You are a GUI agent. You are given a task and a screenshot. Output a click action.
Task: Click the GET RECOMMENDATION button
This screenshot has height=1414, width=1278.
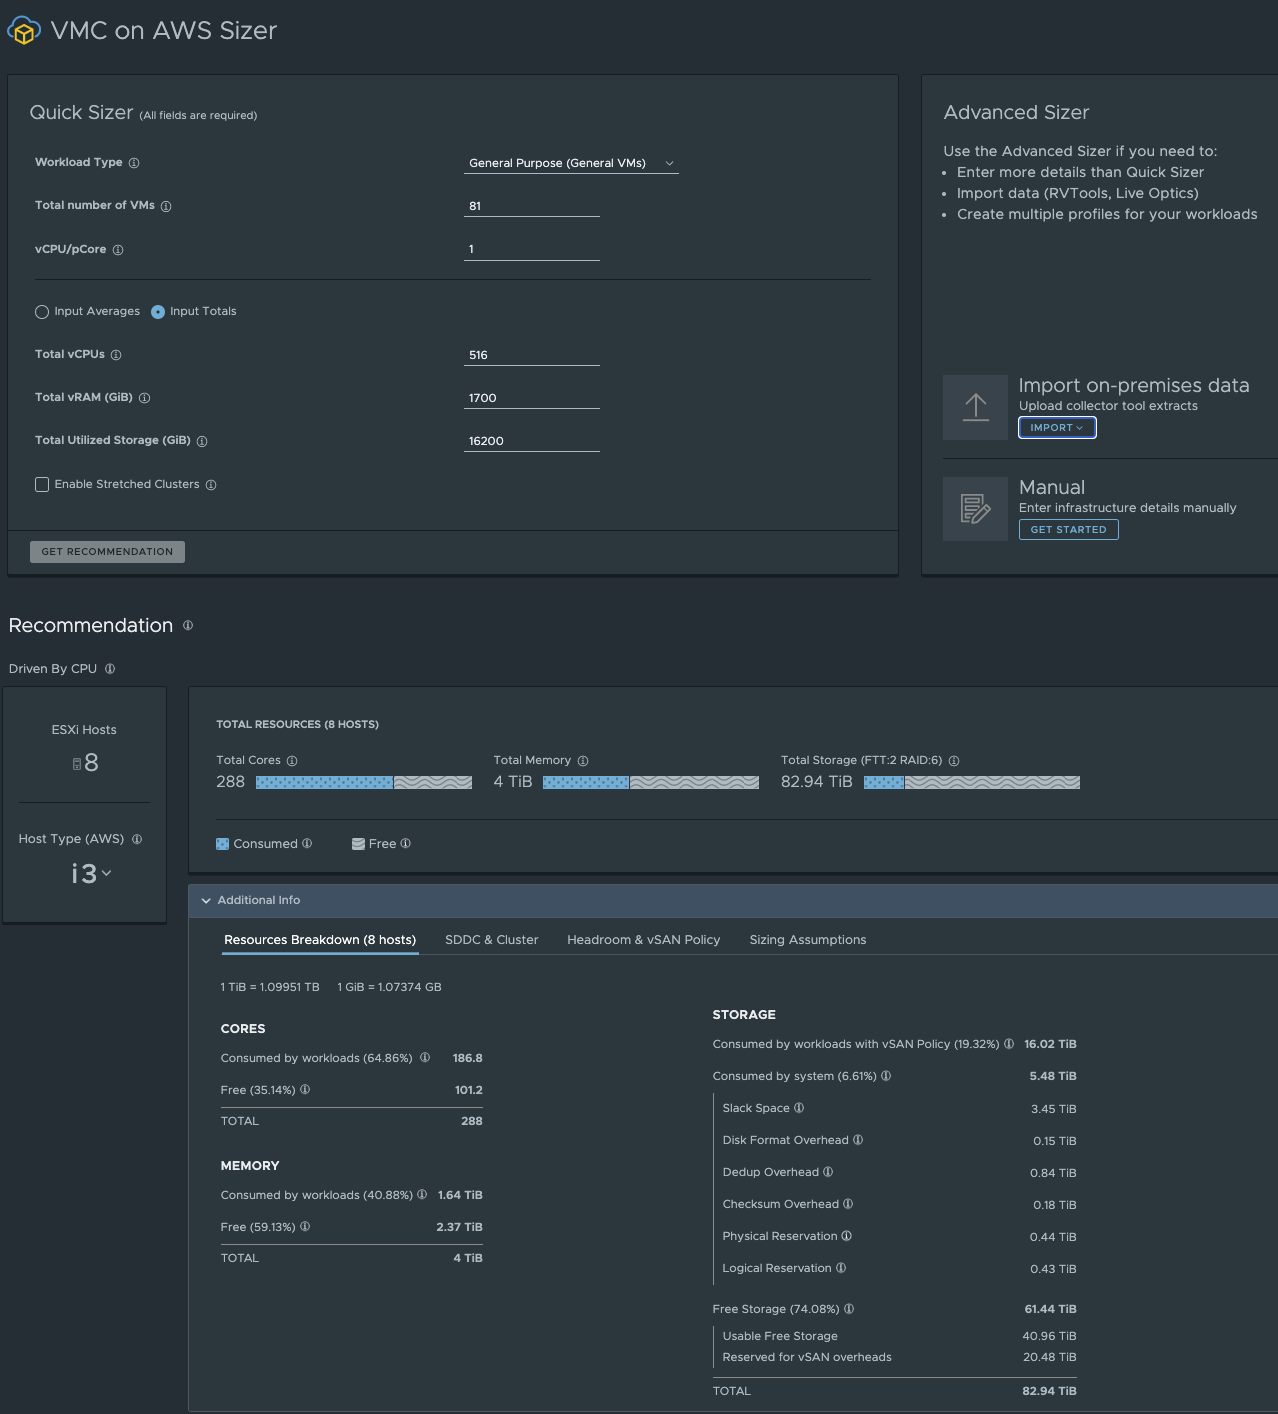(107, 552)
